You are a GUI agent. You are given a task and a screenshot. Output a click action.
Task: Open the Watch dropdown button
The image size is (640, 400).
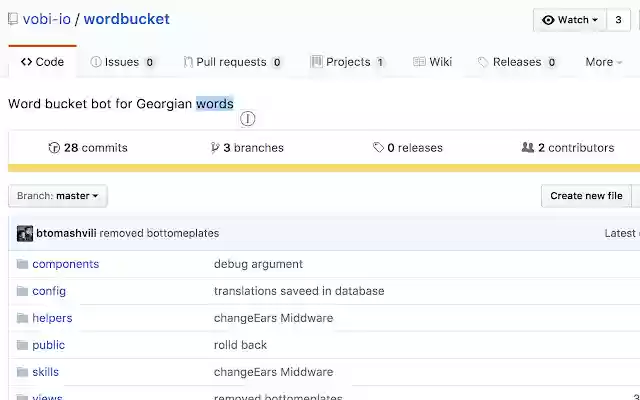click(570, 20)
